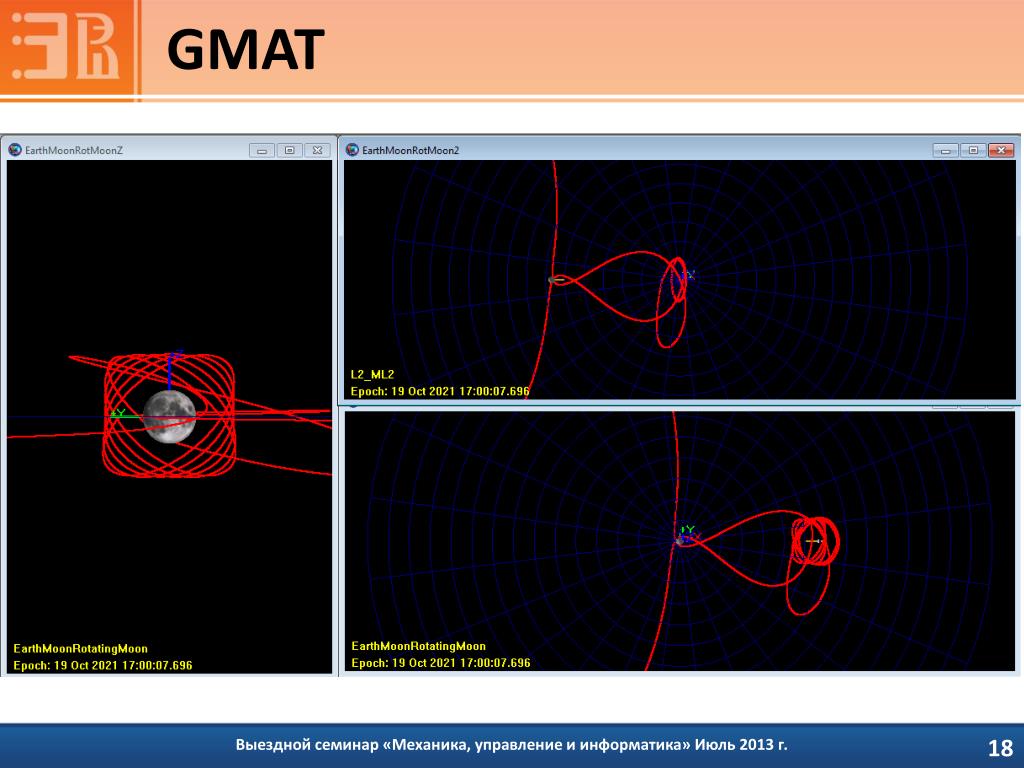Click the L2_ML2 label in the EarthMoonRotMoon2 view
Image resolution: width=1024 pixels, height=768 pixels.
372,375
